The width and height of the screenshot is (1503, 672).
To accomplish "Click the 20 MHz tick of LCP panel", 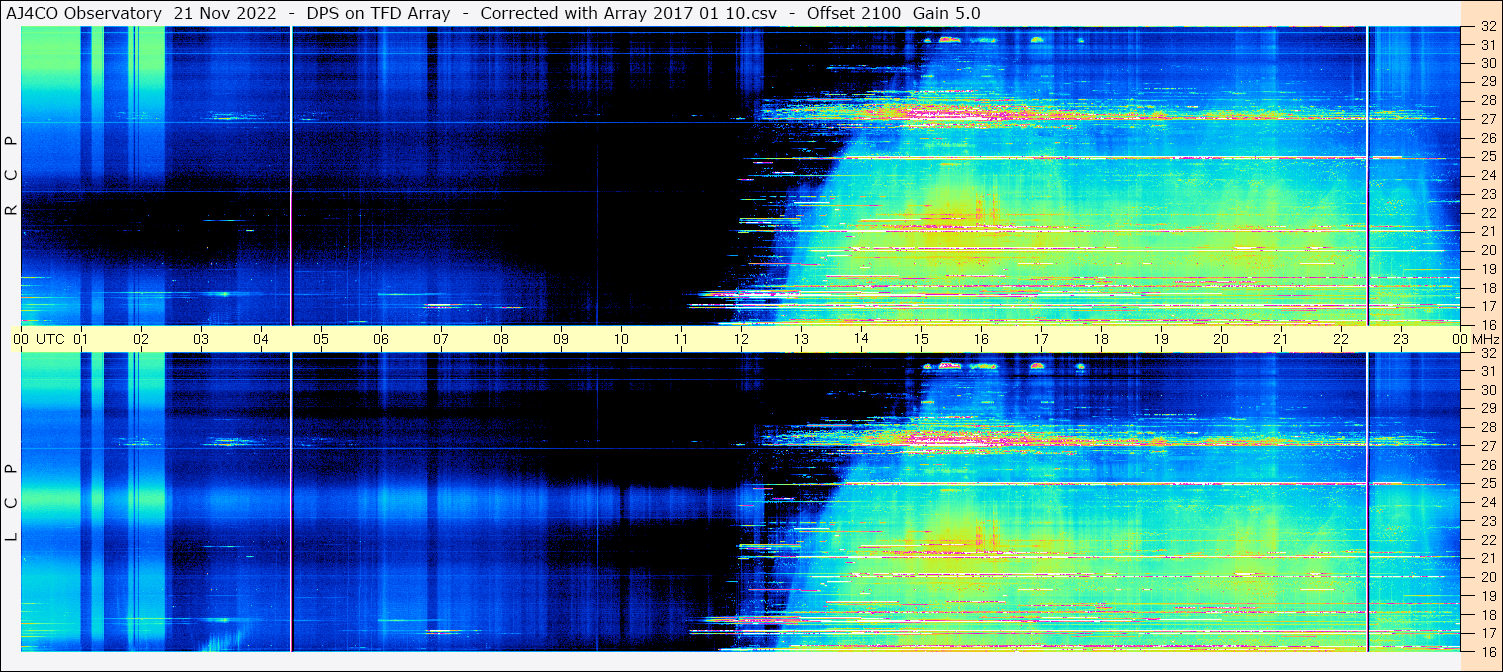I will [1487, 577].
